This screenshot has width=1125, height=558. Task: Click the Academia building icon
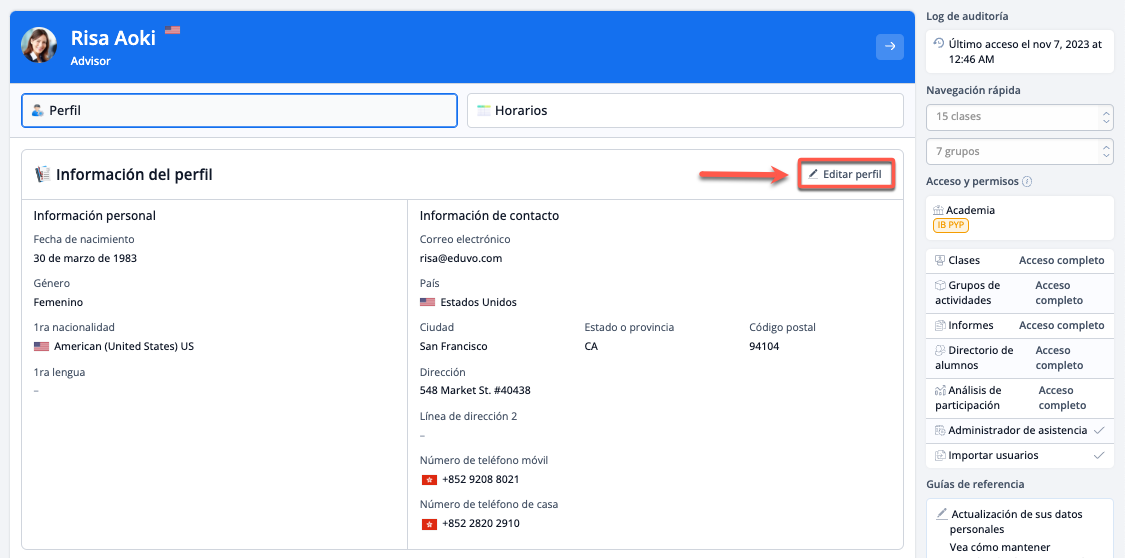pyautogui.click(x=939, y=210)
